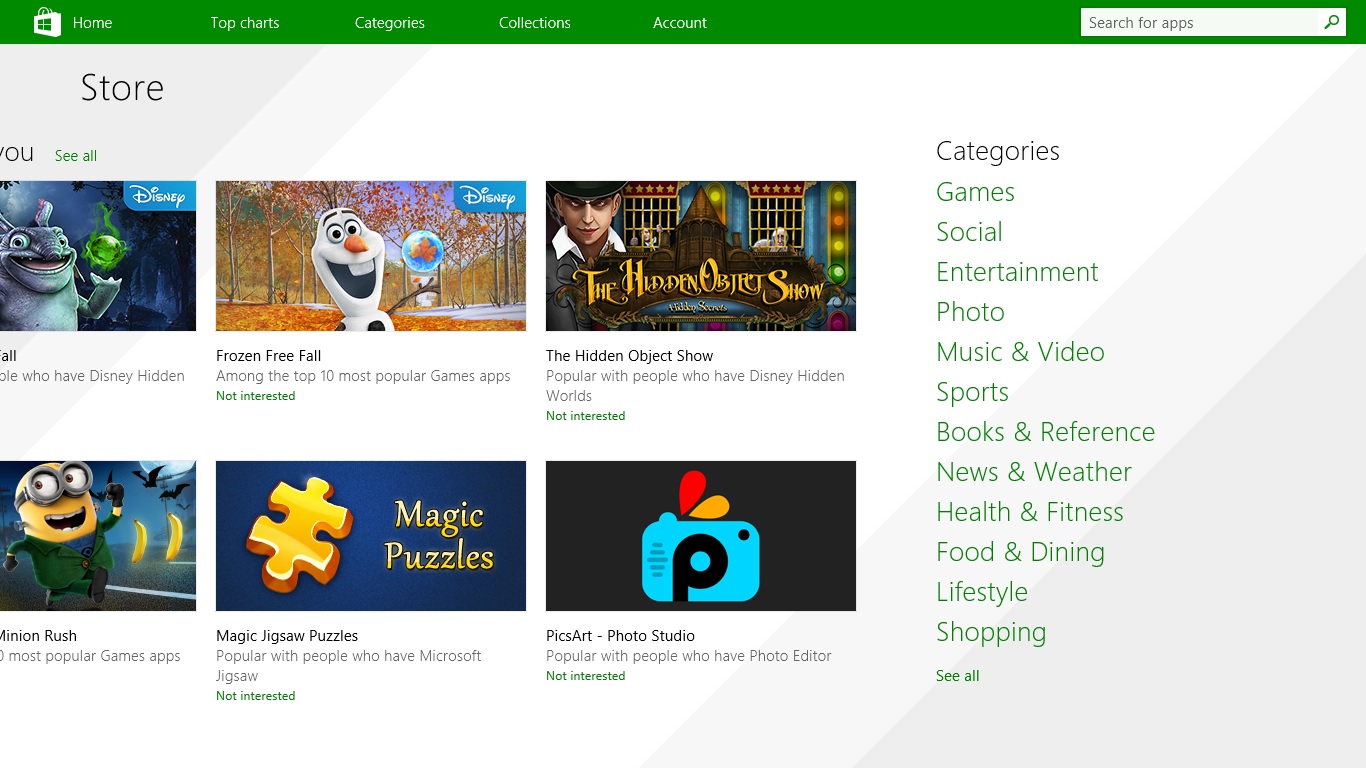Click Not interested under PicsArt Photo Studio
Screen dimensions: 1366x768
point(586,676)
